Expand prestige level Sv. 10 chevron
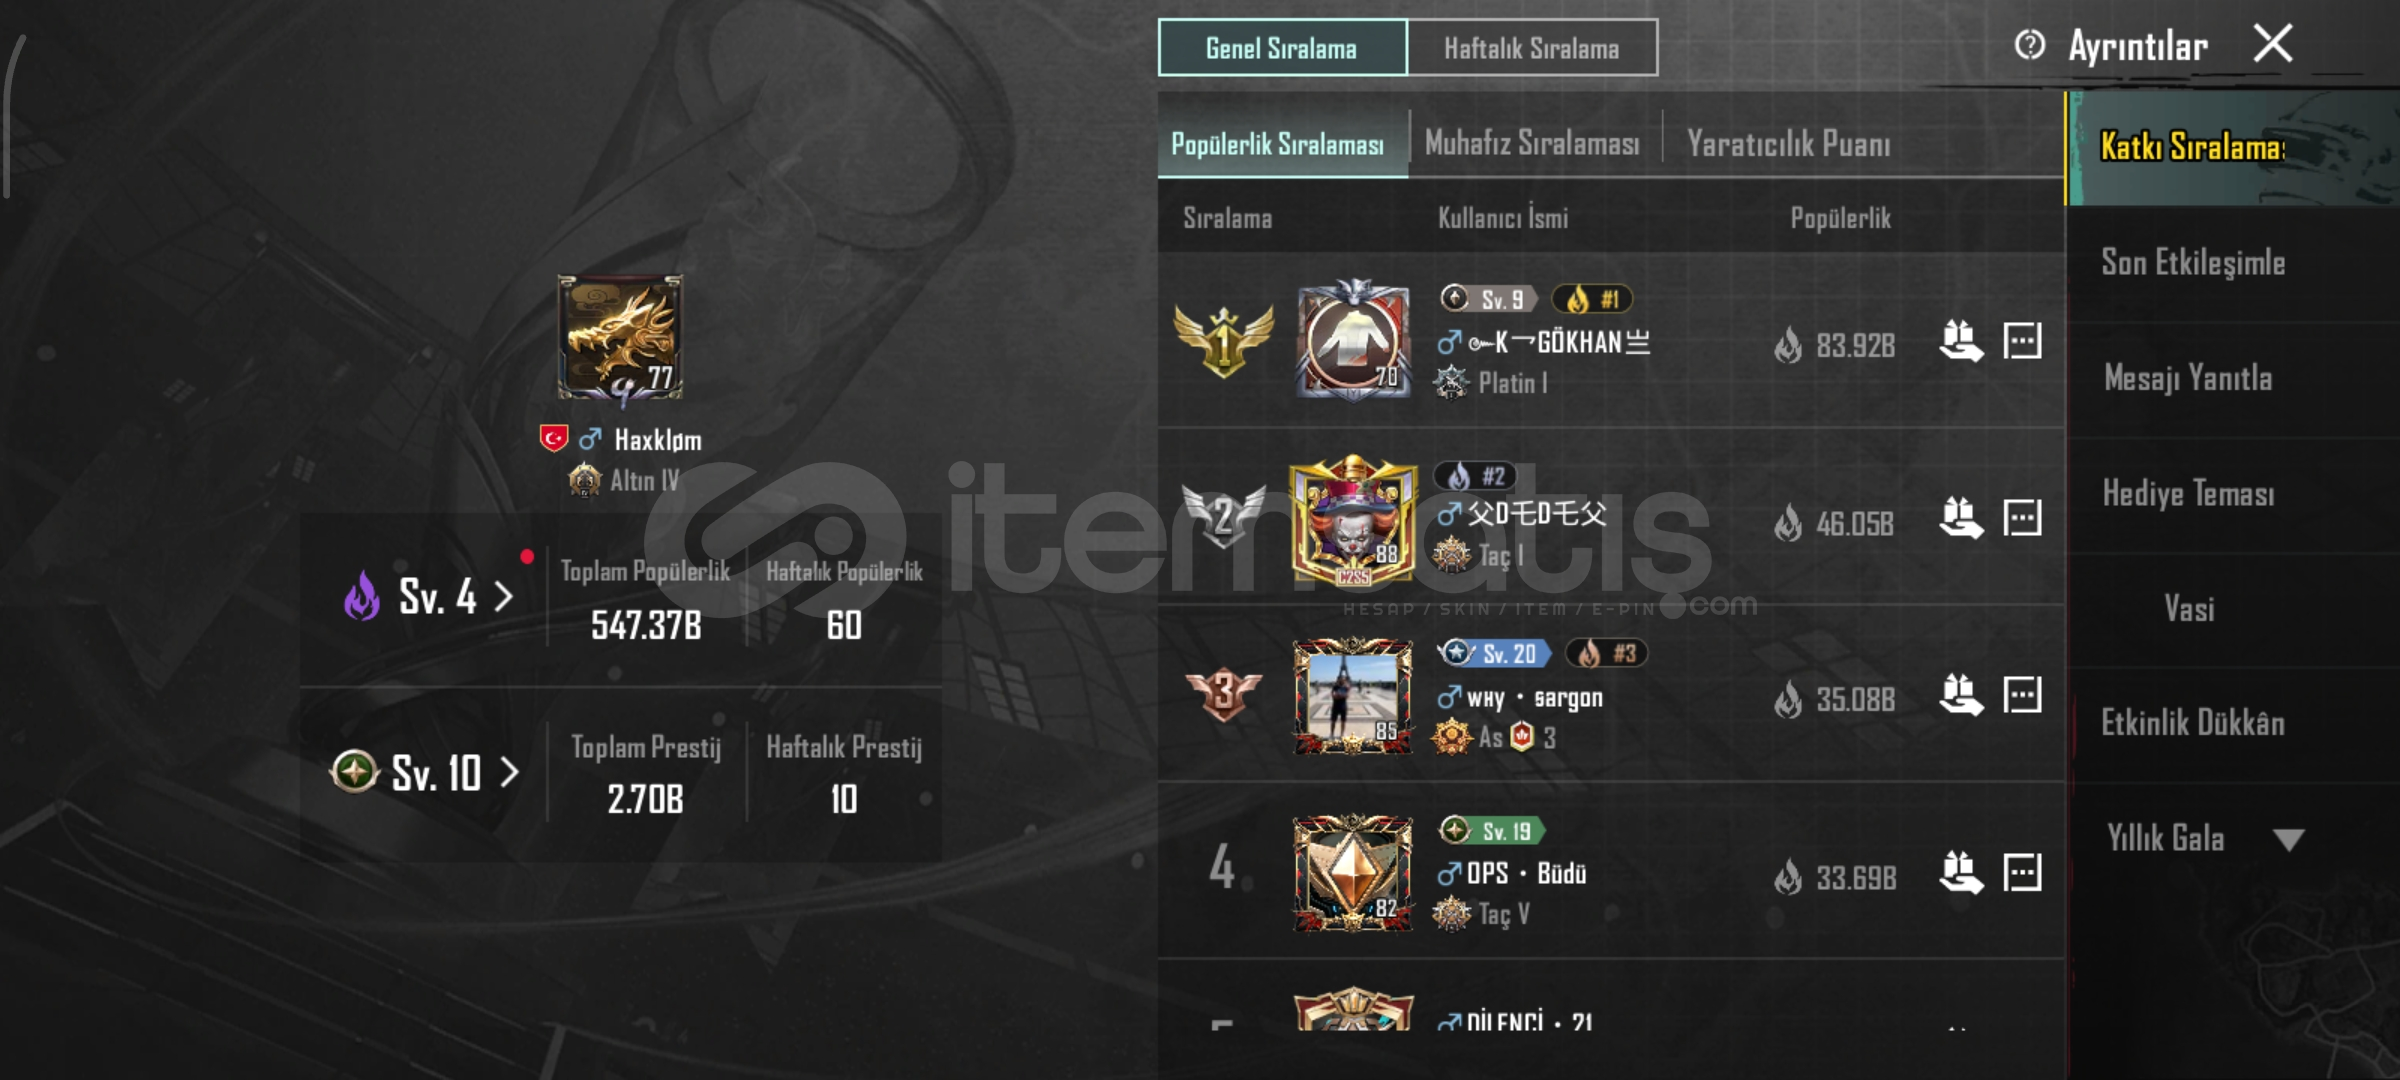2400x1080 pixels. point(509,772)
